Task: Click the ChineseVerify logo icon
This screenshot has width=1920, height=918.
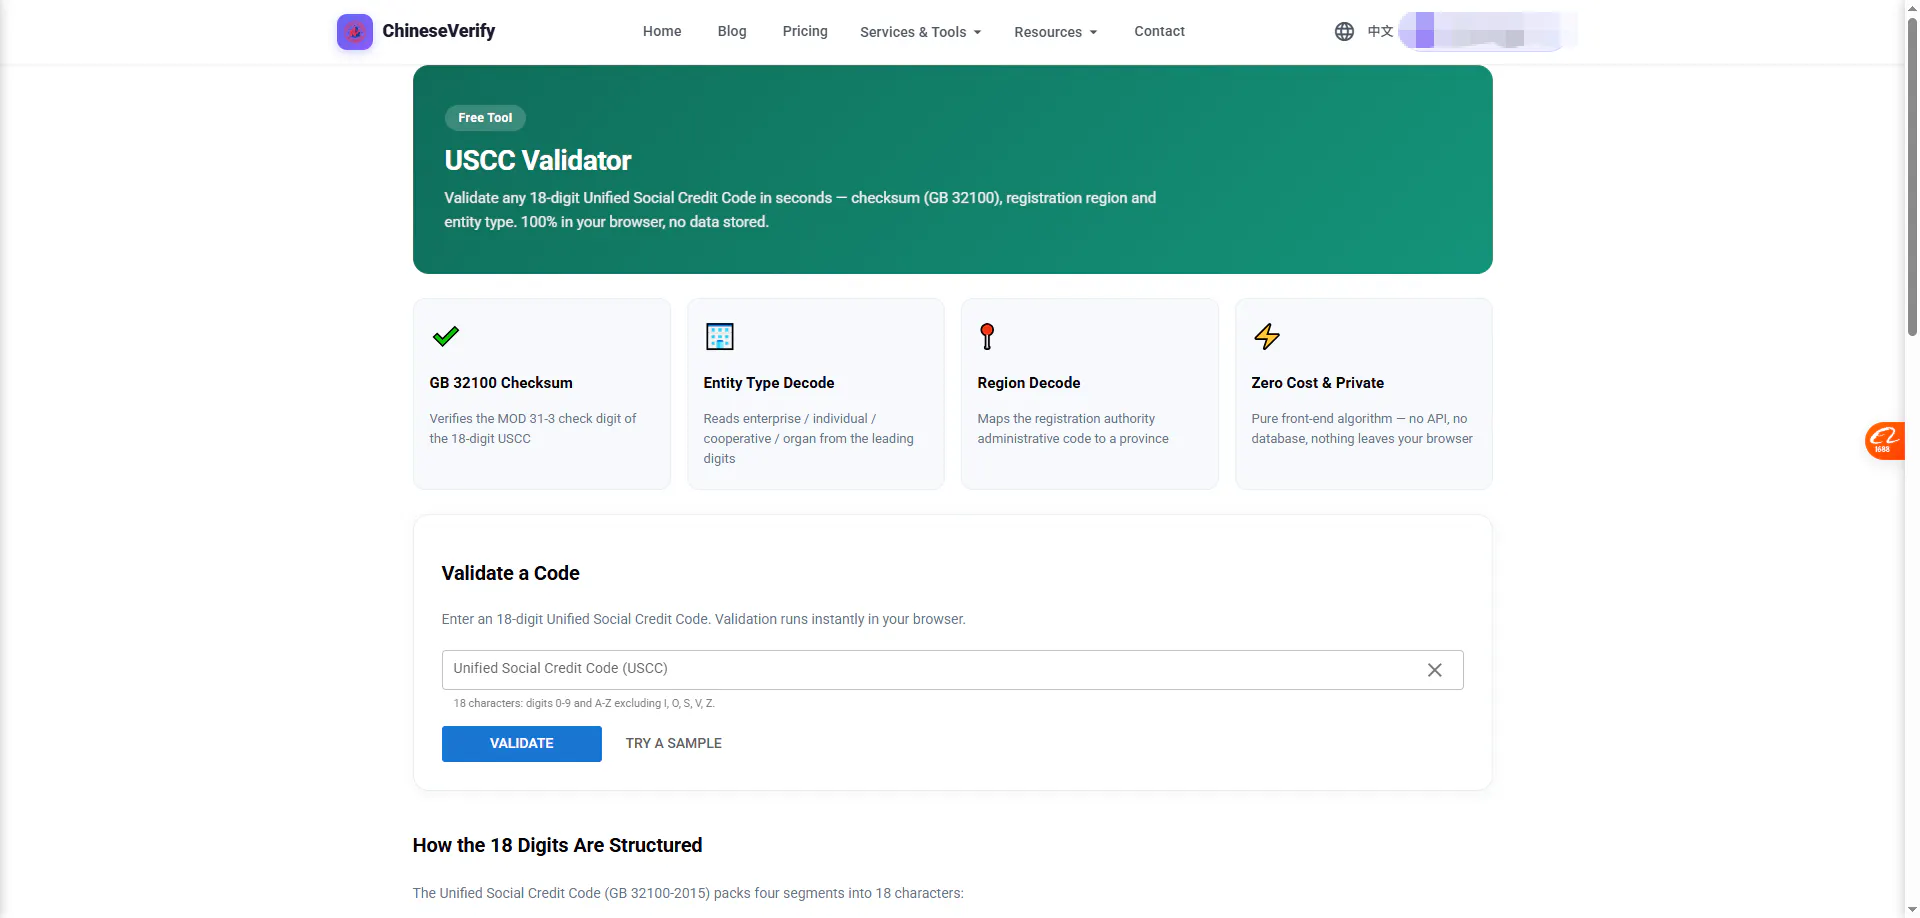Action: [355, 32]
